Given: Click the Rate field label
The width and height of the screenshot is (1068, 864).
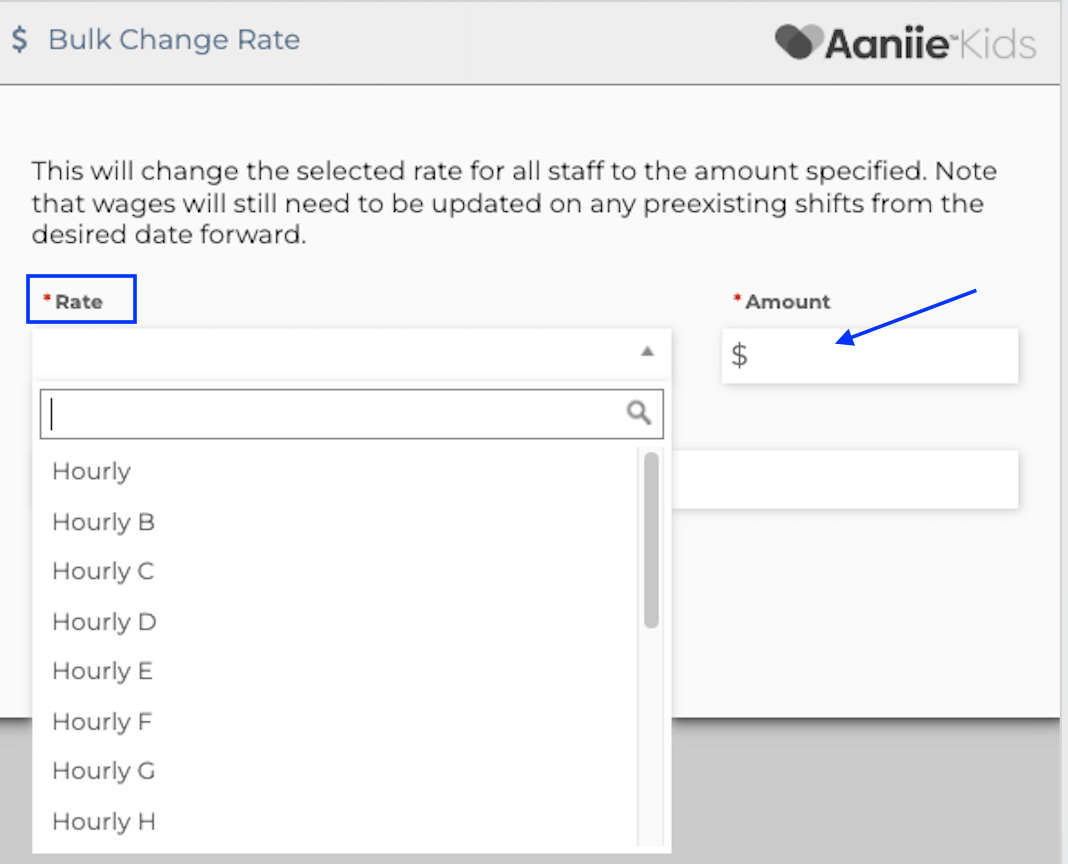Looking at the screenshot, I should [x=79, y=301].
